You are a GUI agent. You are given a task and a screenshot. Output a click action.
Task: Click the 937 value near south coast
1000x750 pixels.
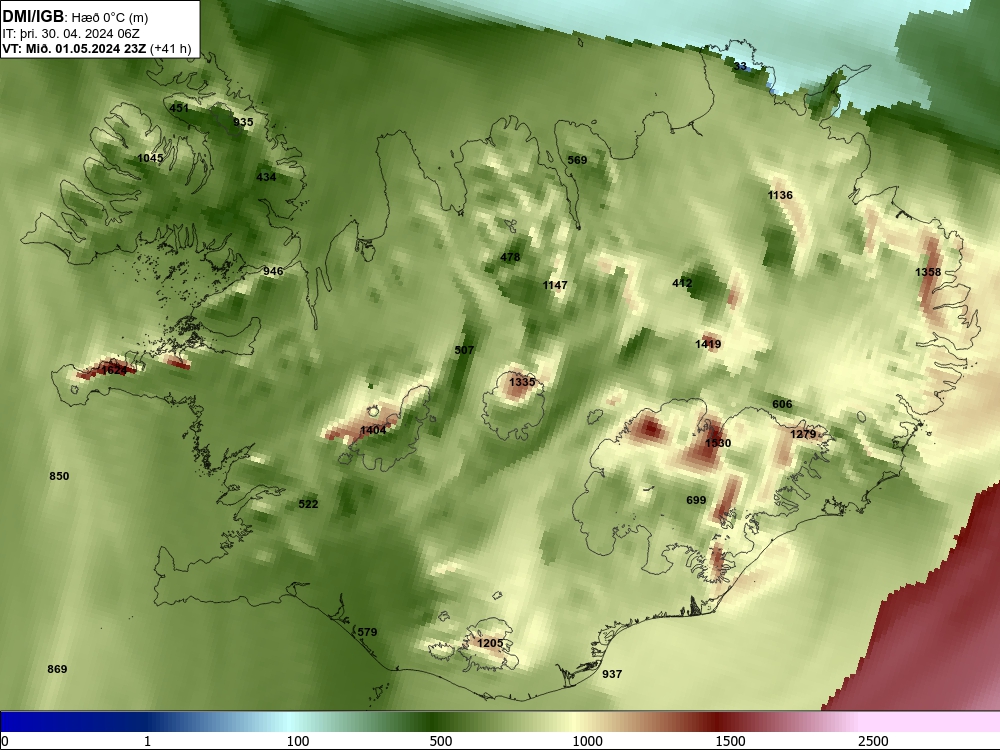pyautogui.click(x=612, y=673)
